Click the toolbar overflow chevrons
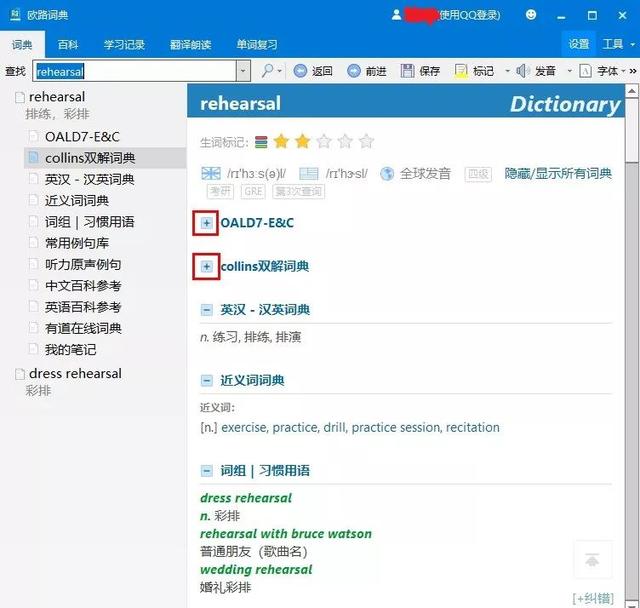640x608 pixels. pos(633,71)
